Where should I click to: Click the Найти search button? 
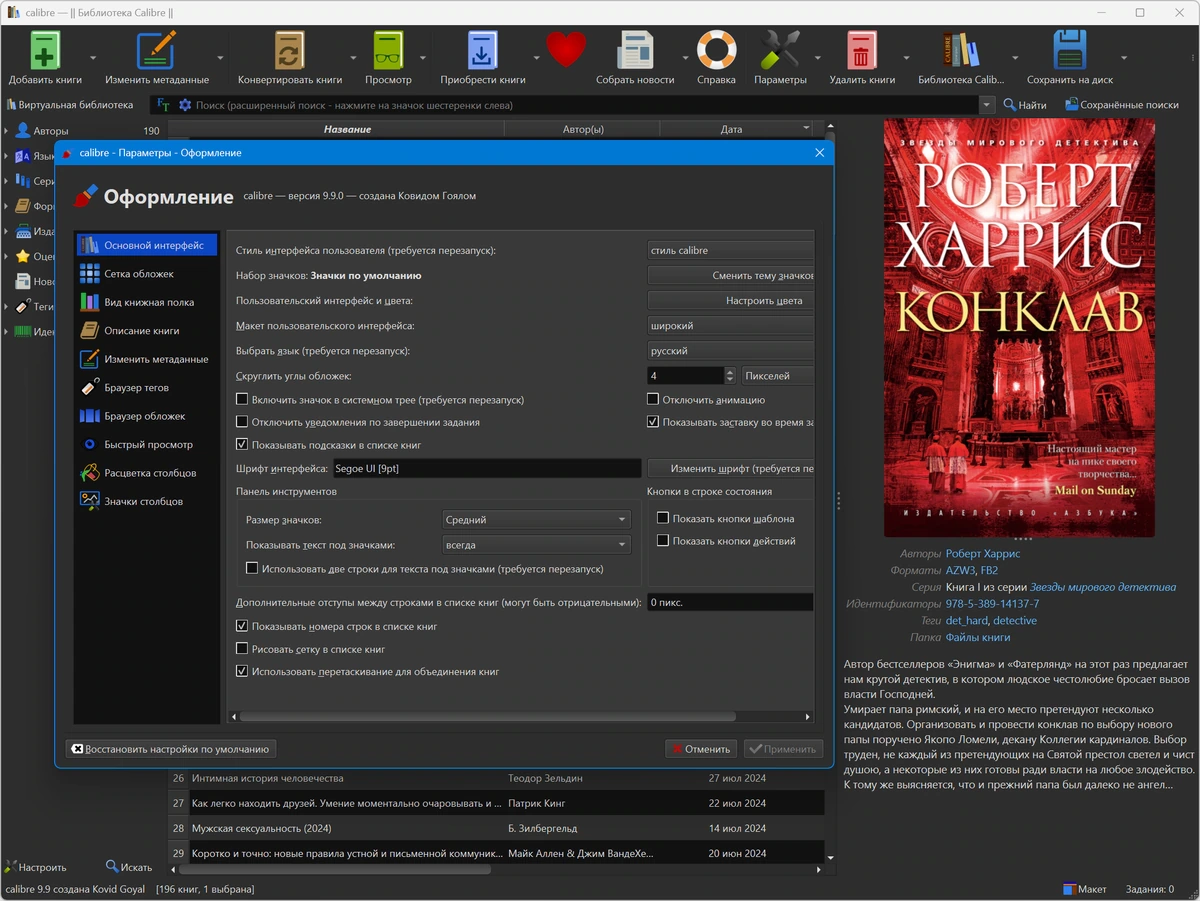[x=1025, y=105]
